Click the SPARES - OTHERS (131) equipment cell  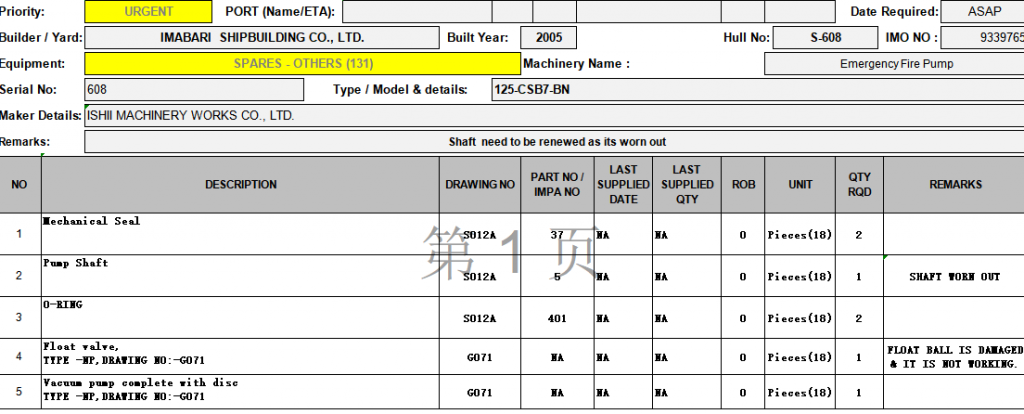point(302,64)
